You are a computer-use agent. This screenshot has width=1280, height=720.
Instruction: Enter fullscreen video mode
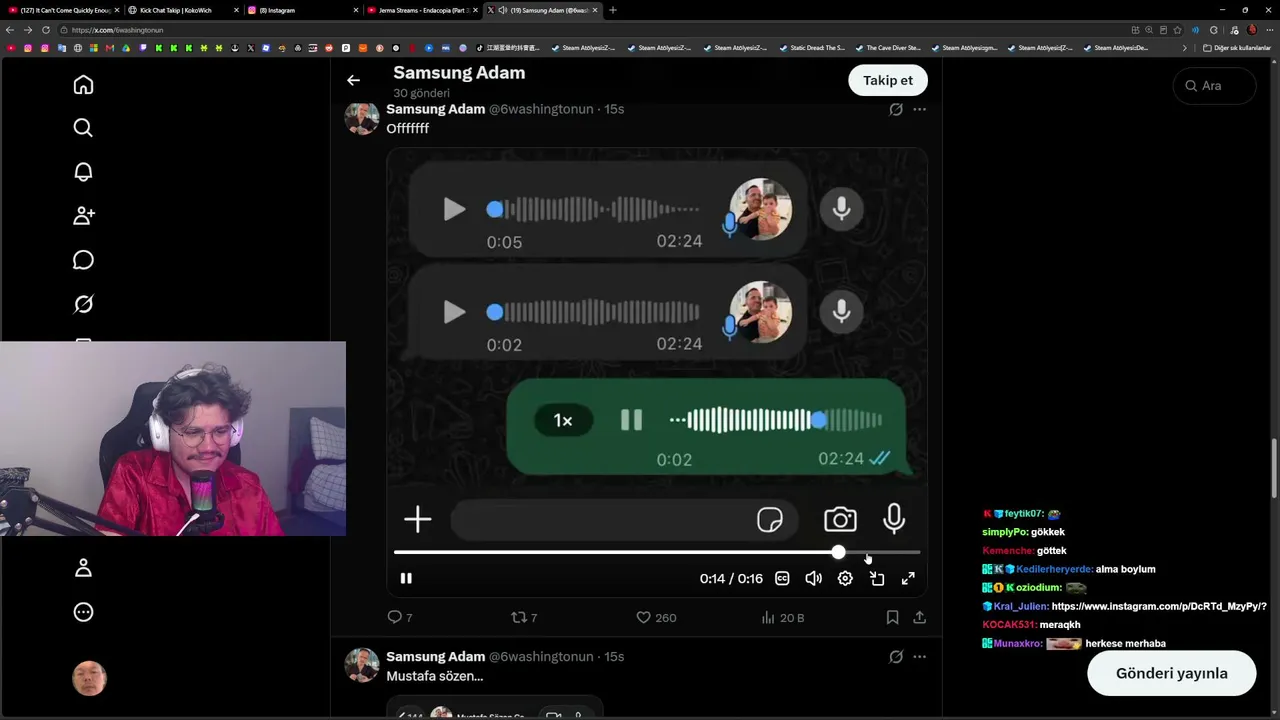point(908,578)
